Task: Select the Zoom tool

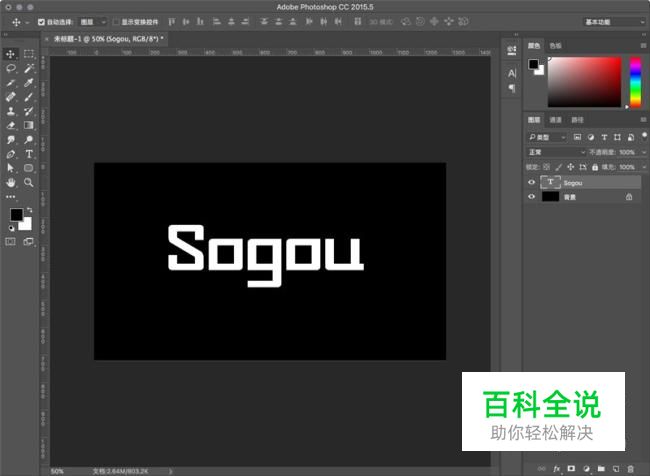Action: tap(29, 183)
